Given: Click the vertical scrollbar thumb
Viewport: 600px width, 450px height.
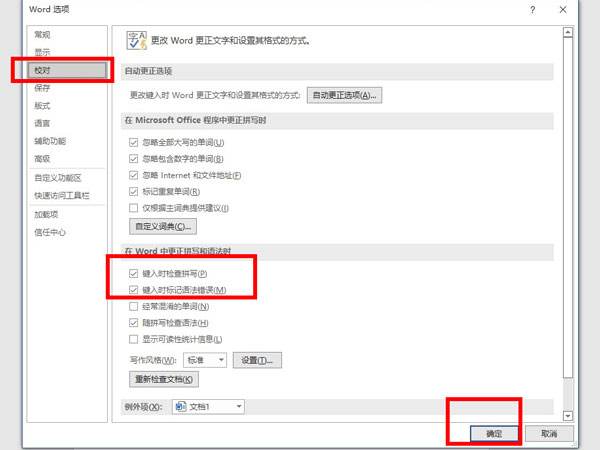Looking at the screenshot, I should point(568,207).
